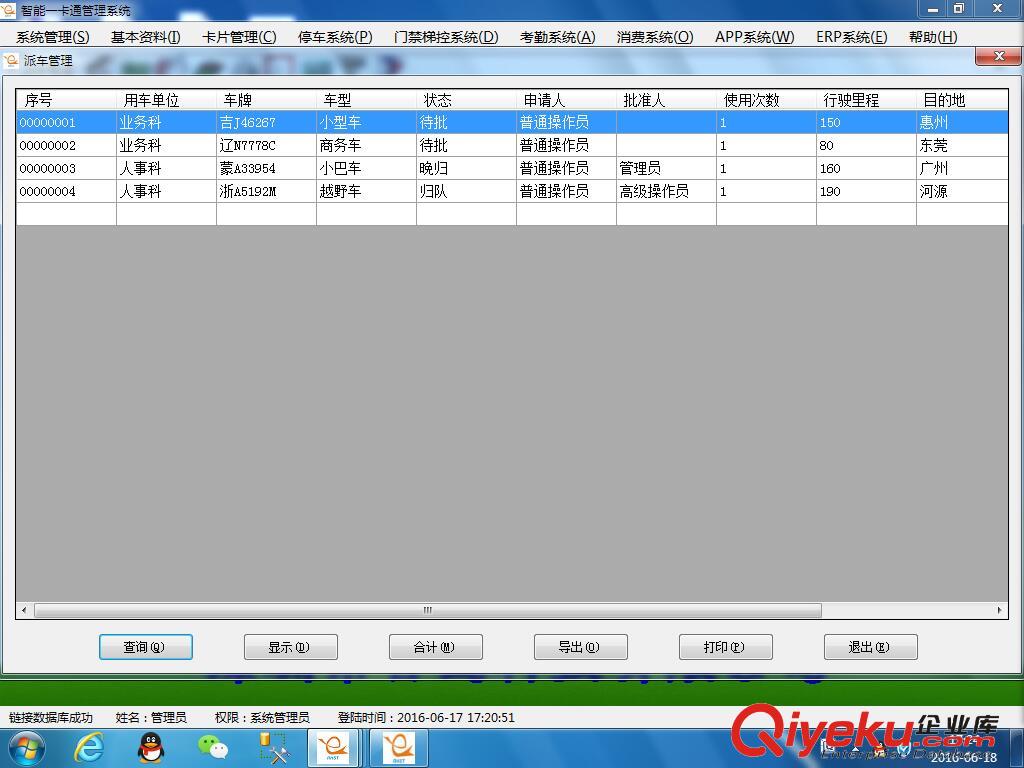Click license plate 蒙A33954
Image resolution: width=1024 pixels, height=768 pixels.
click(x=266, y=168)
